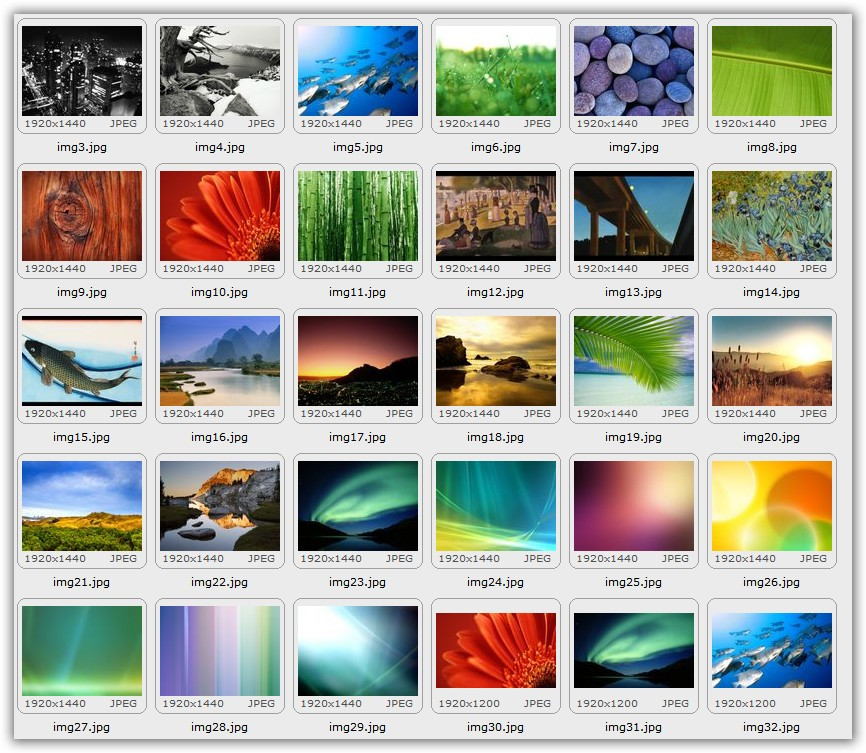The height and width of the screenshot is (753, 866).
Task: Open the img18.jpg golden beach thumbnail
Action: tap(496, 361)
